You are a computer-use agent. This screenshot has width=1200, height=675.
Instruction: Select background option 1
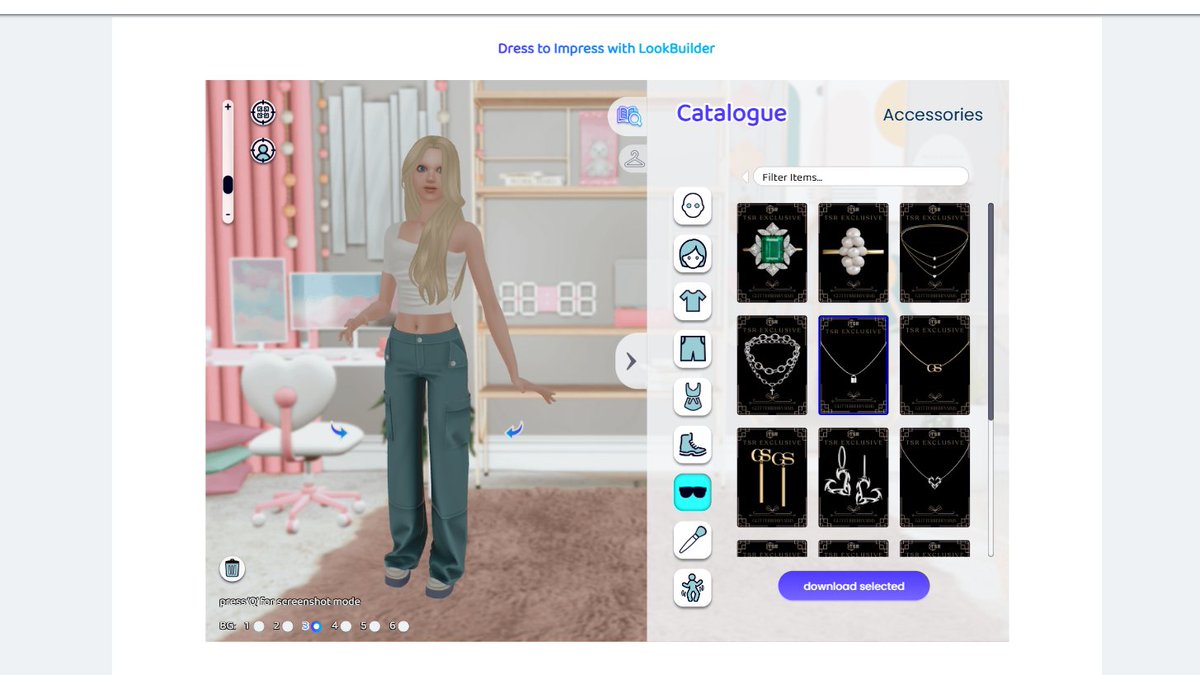tap(259, 626)
